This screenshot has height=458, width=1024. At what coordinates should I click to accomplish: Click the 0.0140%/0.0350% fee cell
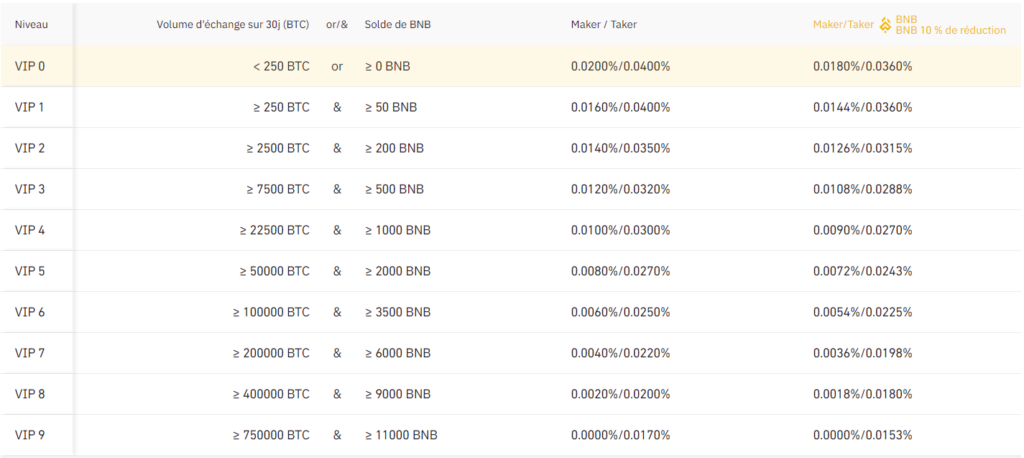pyautogui.click(x=620, y=148)
